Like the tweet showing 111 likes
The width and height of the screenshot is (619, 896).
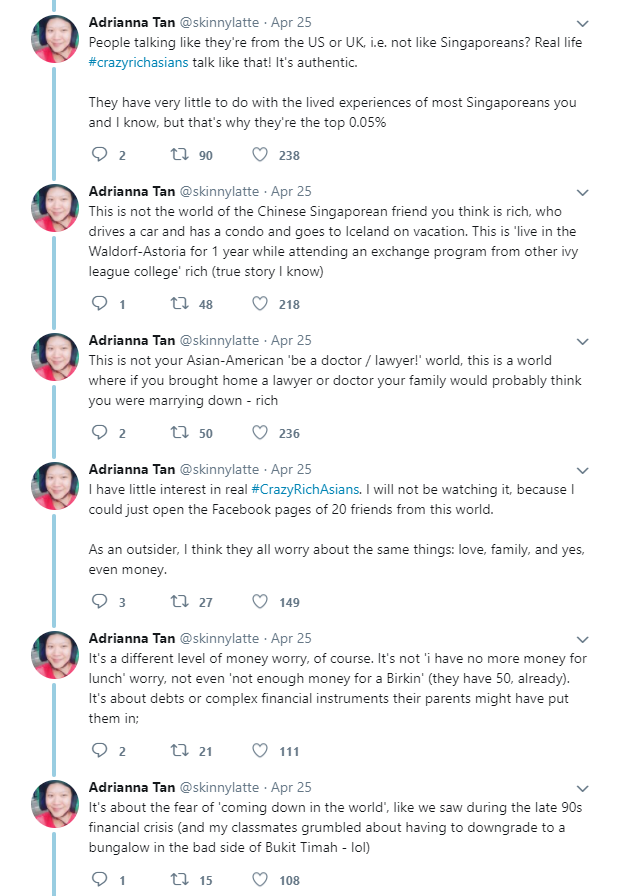[x=260, y=751]
